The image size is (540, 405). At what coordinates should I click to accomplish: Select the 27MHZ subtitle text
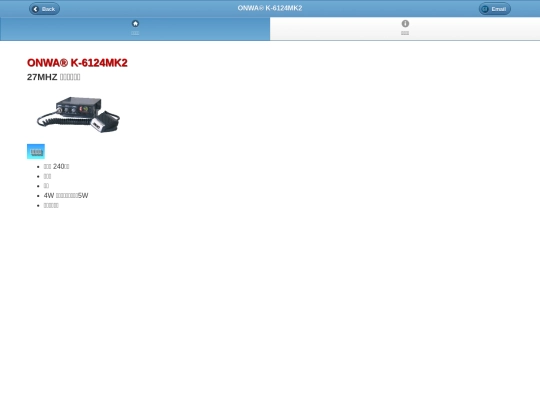pyautogui.click(x=54, y=77)
